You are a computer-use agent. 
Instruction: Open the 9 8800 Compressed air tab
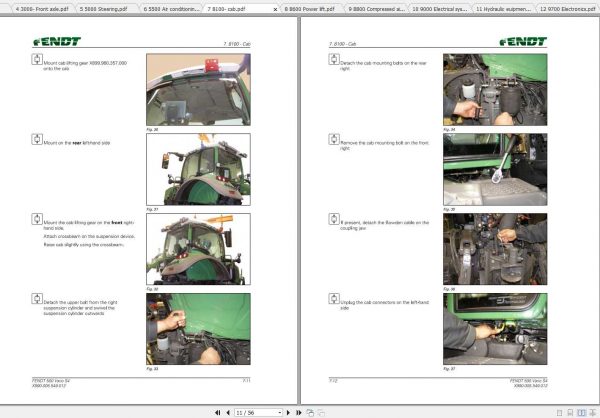point(375,8)
